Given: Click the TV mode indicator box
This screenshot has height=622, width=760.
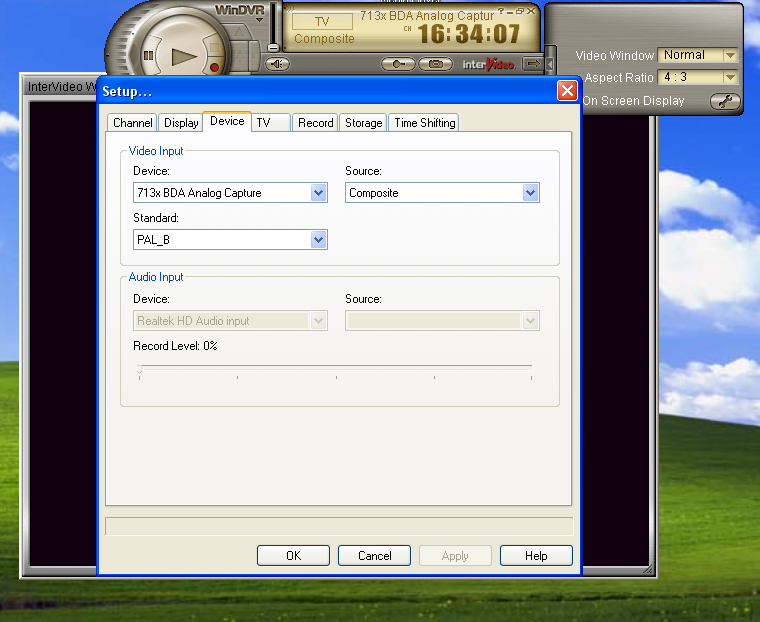Looking at the screenshot, I should click(322, 21).
